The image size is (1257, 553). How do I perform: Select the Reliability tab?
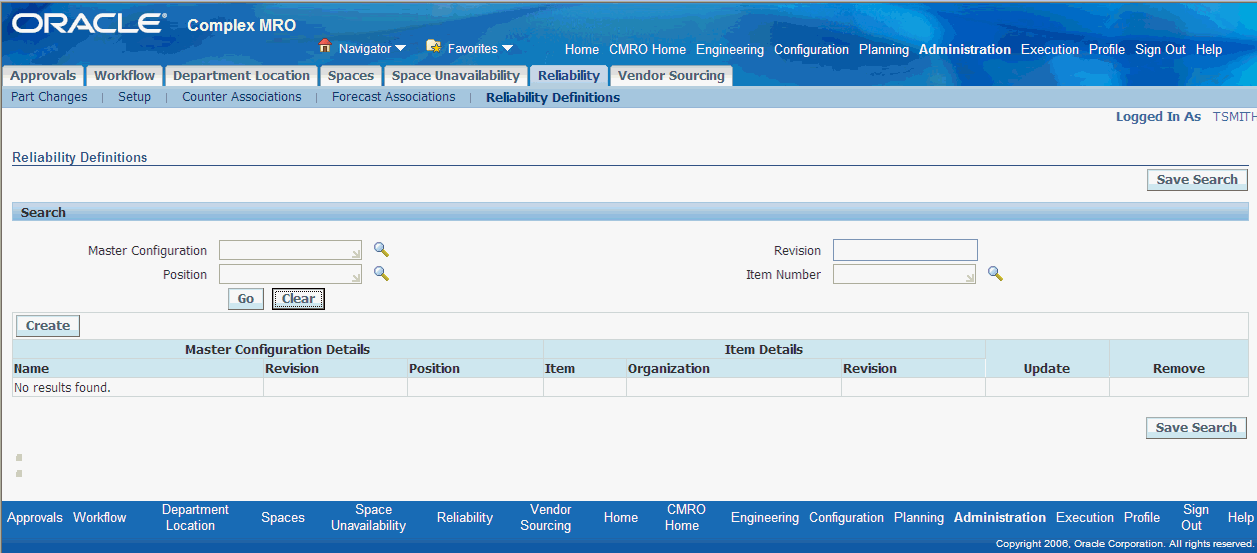point(568,76)
